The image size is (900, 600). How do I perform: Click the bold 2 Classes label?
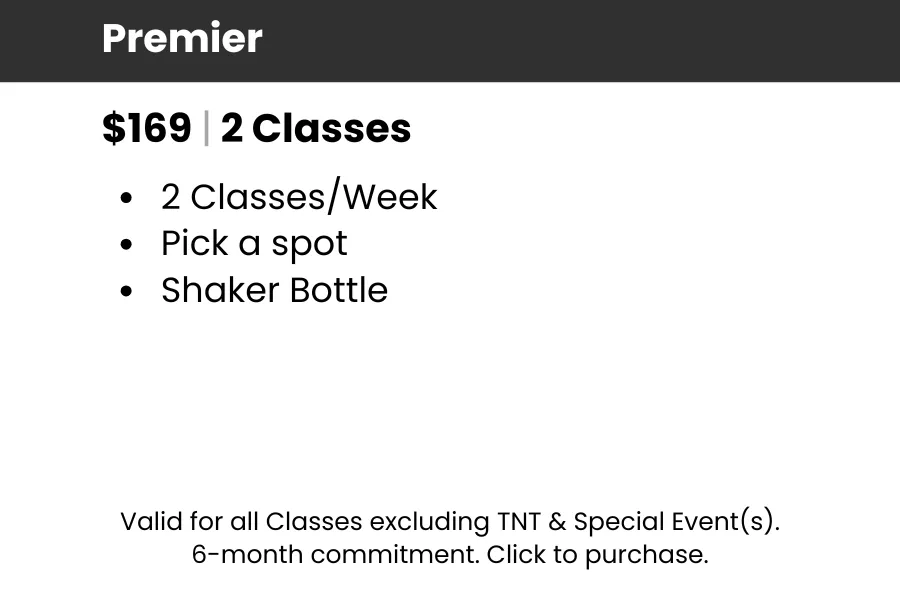pos(316,129)
